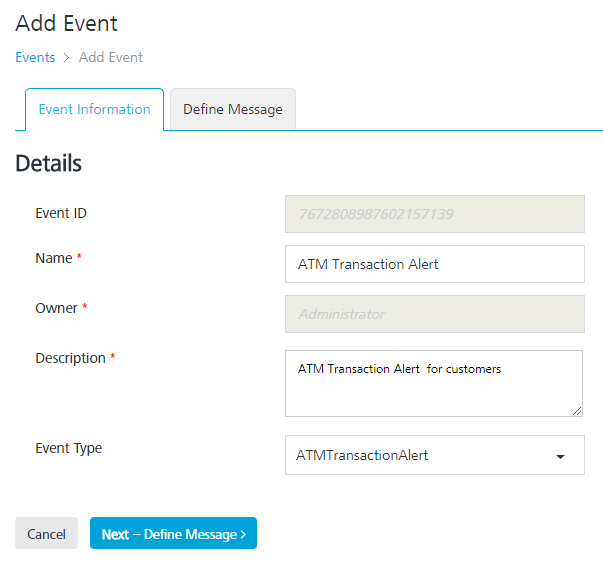Open the Events breadcrumb link
This screenshot has height=574, width=603.
pos(35,57)
